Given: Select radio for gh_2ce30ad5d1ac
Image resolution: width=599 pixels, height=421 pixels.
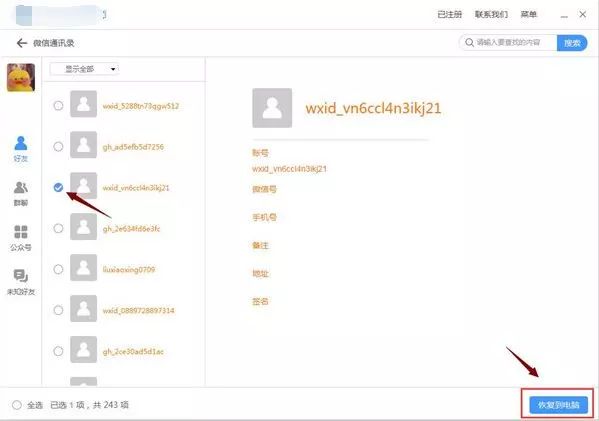Looking at the screenshot, I should tap(58, 351).
